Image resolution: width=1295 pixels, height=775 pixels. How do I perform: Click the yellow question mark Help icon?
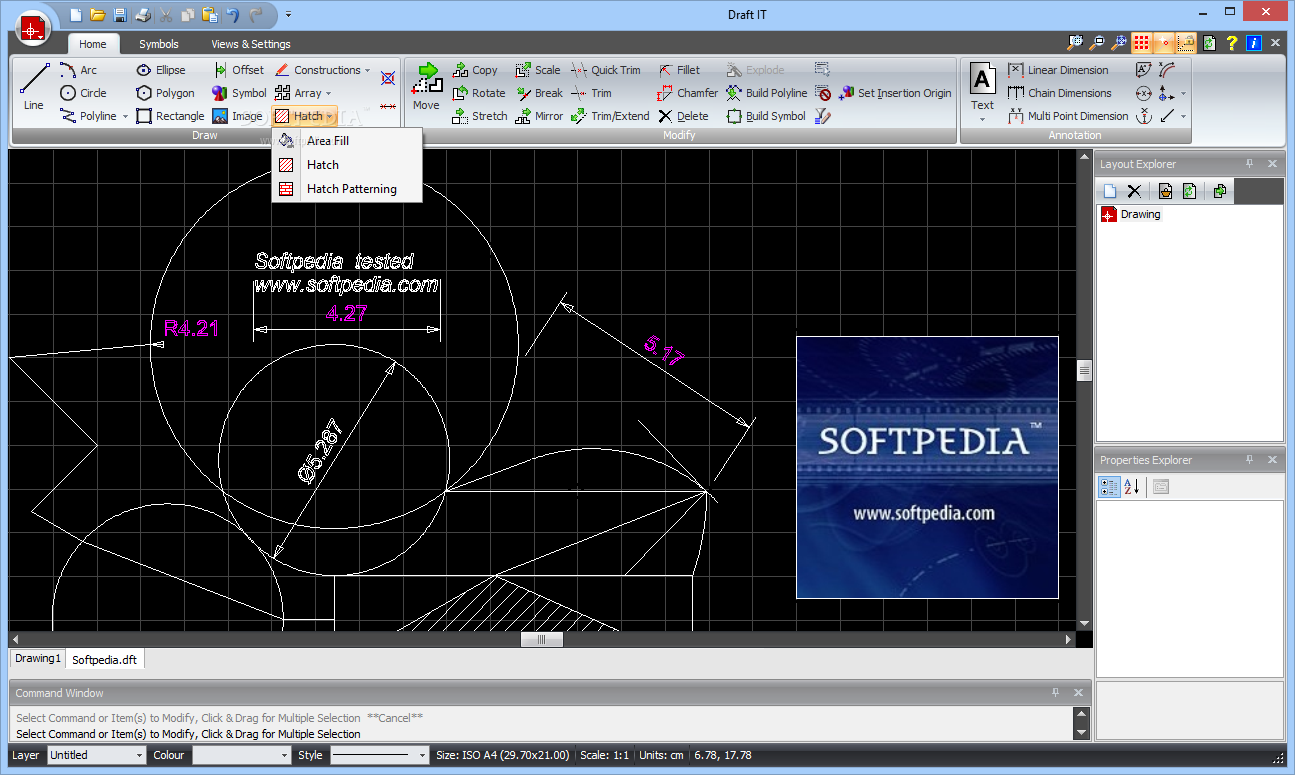[1232, 43]
